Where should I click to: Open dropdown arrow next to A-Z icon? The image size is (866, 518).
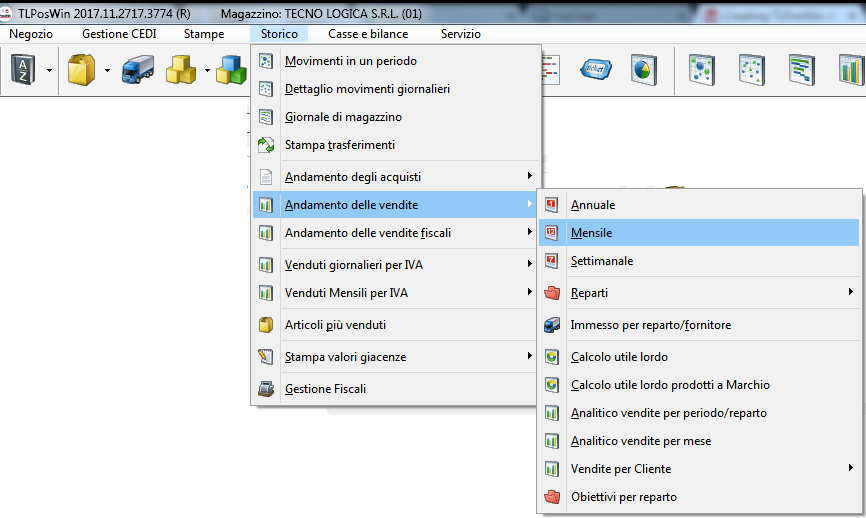[48, 71]
